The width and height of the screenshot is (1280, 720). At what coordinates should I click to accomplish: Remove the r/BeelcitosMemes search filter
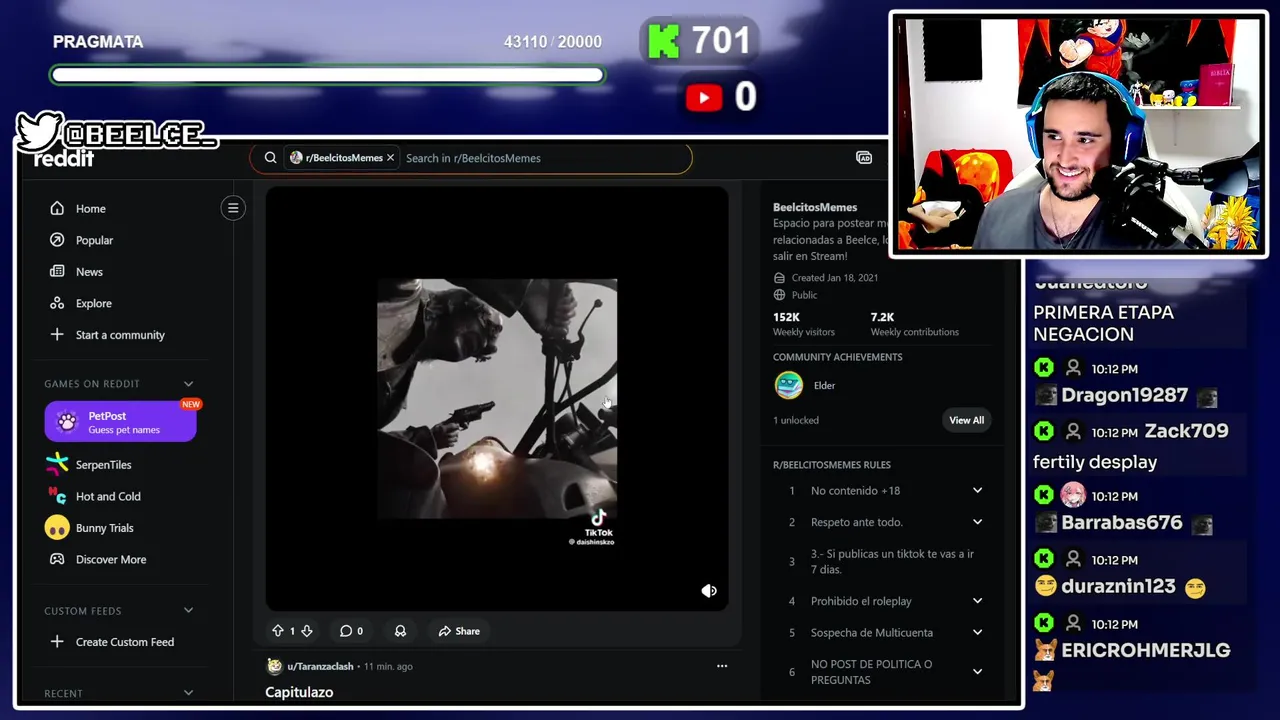pyautogui.click(x=390, y=158)
